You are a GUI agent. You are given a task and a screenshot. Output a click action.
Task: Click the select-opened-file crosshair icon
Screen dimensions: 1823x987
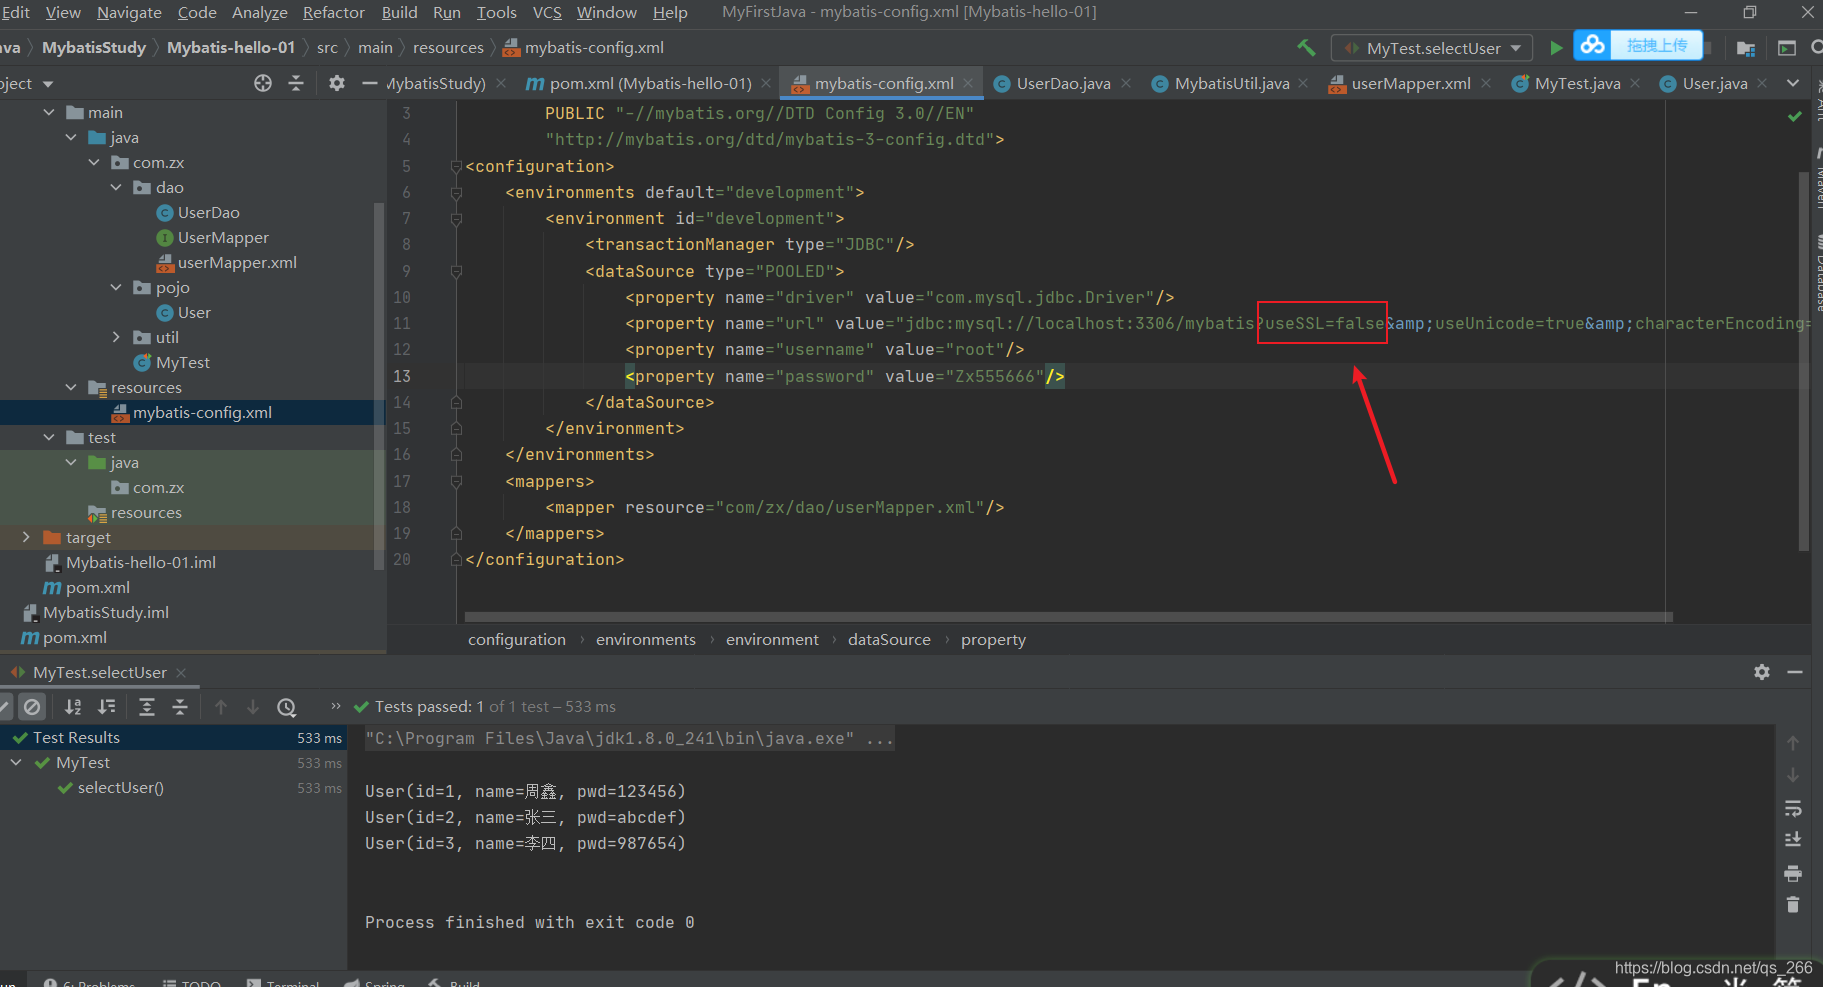point(263,83)
